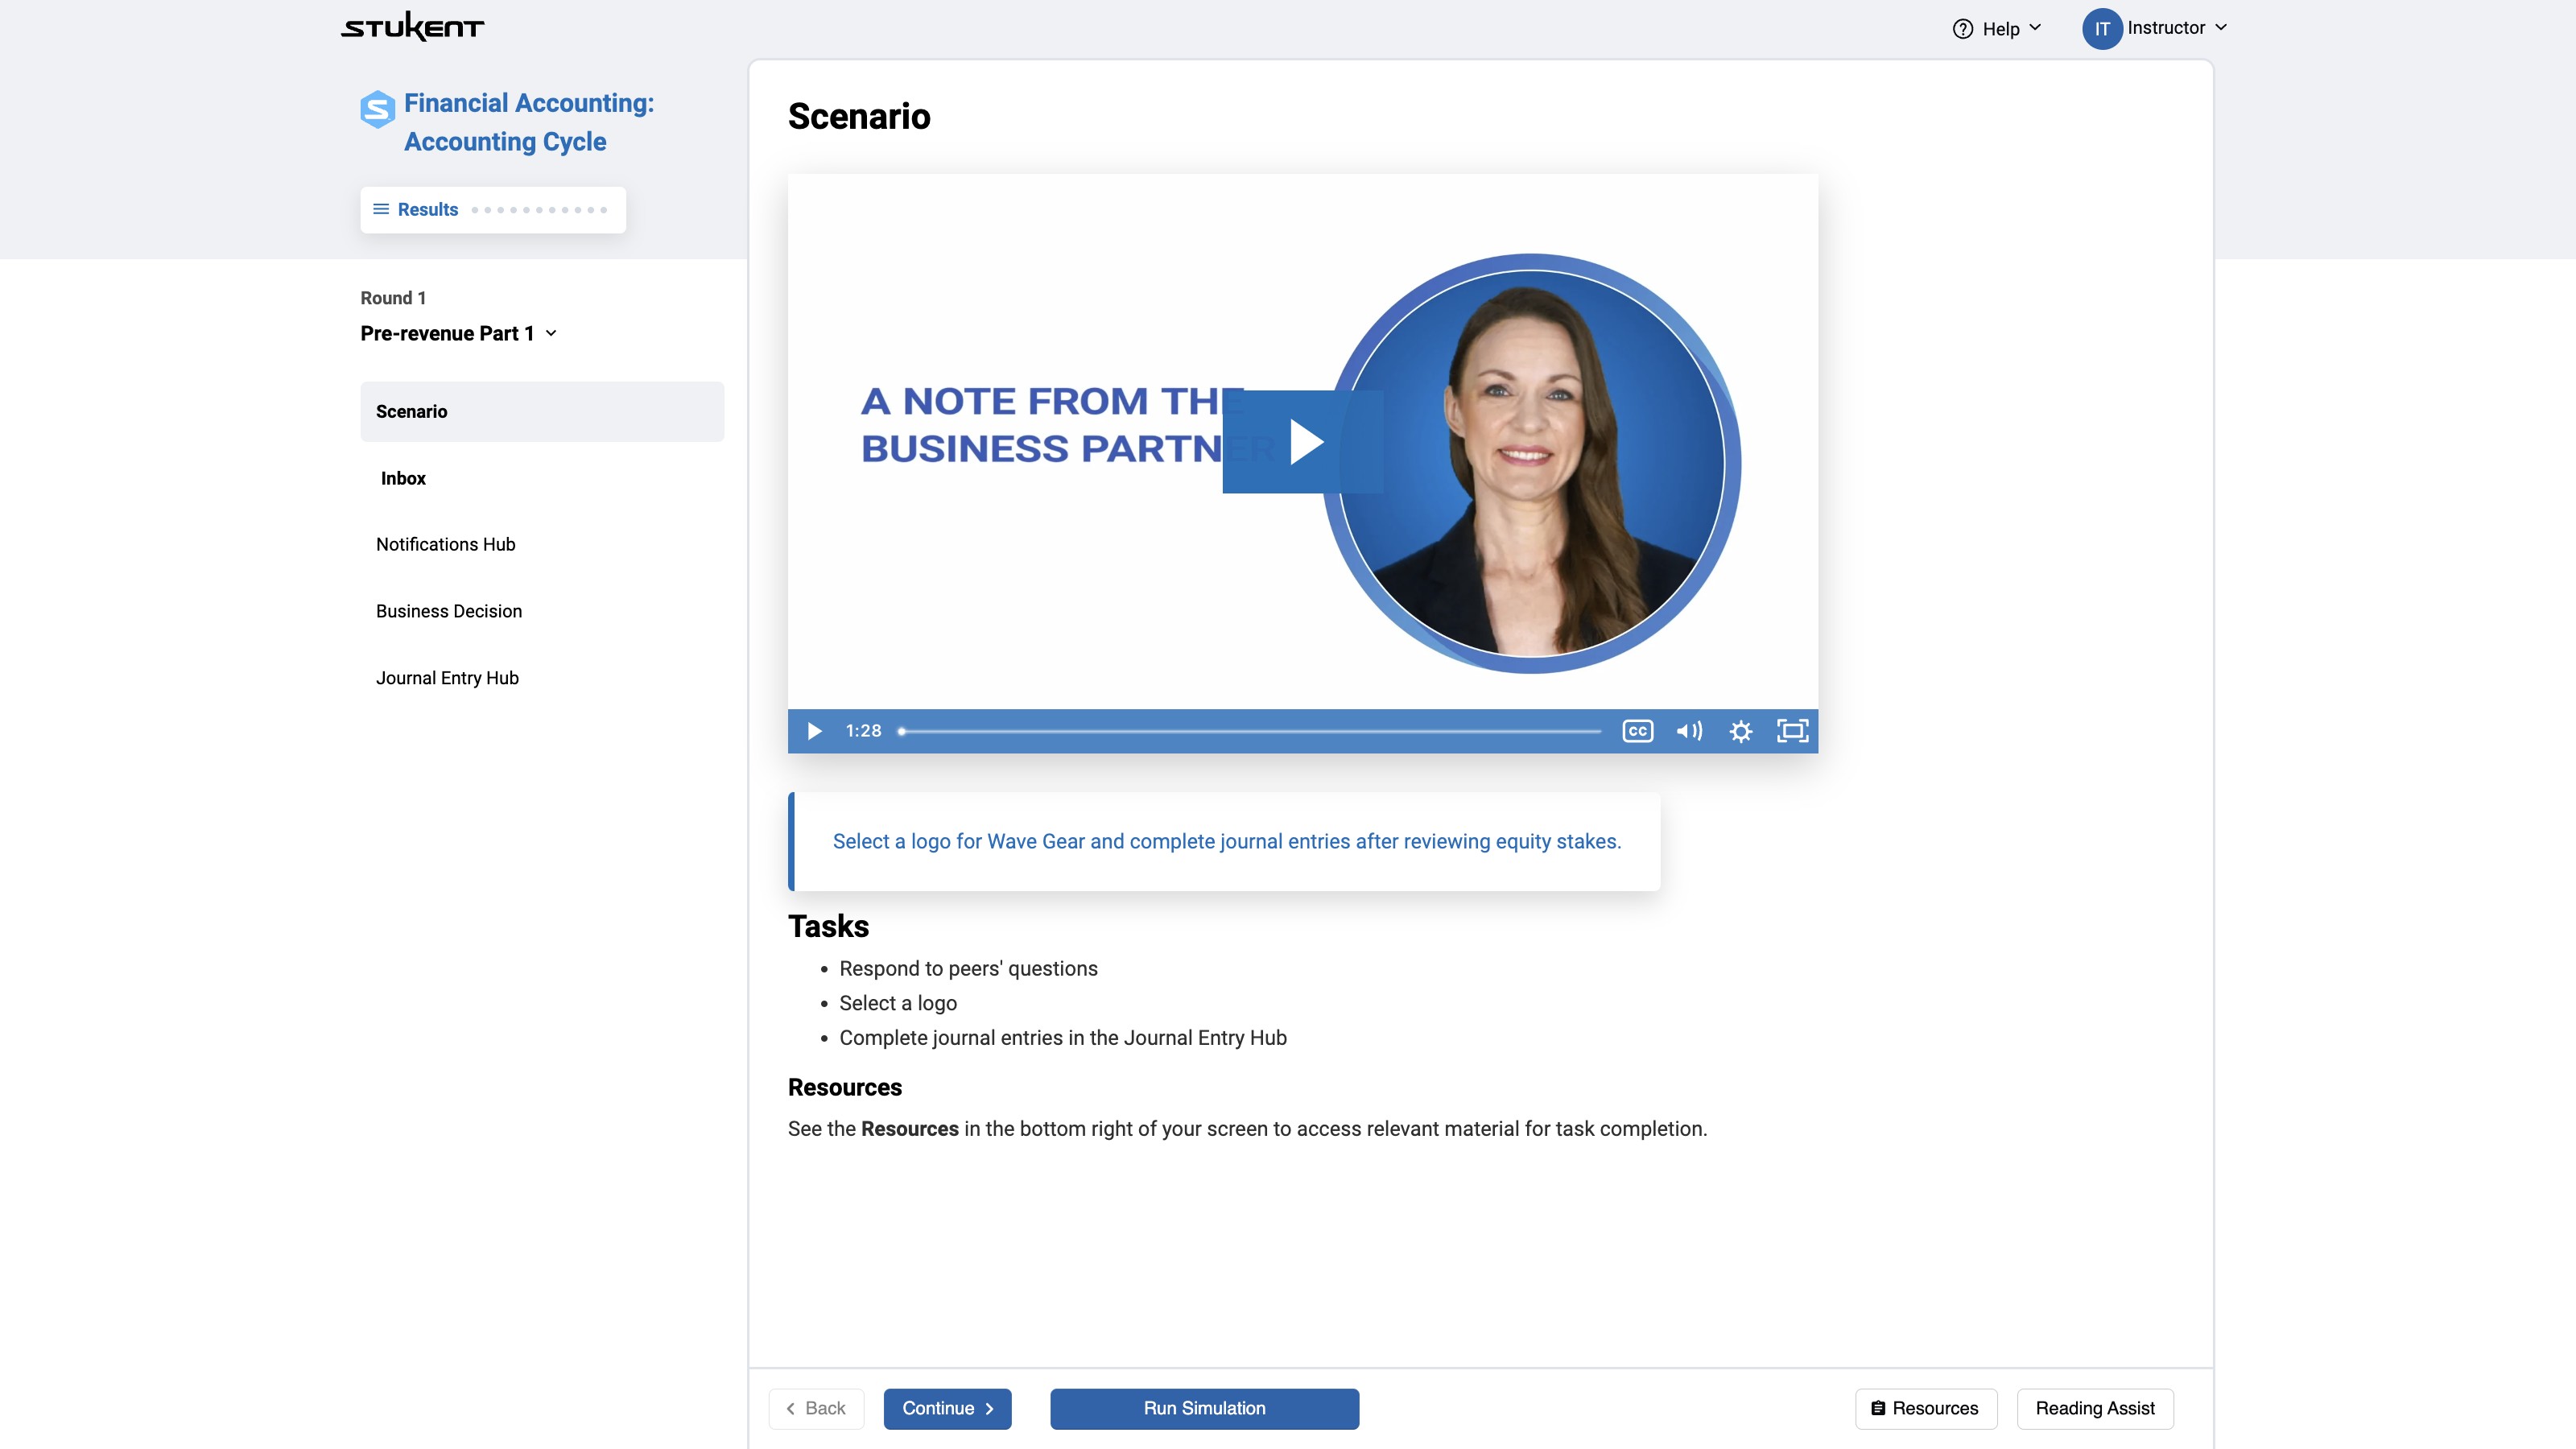Click the IT avatar circle
Viewport: 2576px width, 1449px height.
pos(2102,29)
